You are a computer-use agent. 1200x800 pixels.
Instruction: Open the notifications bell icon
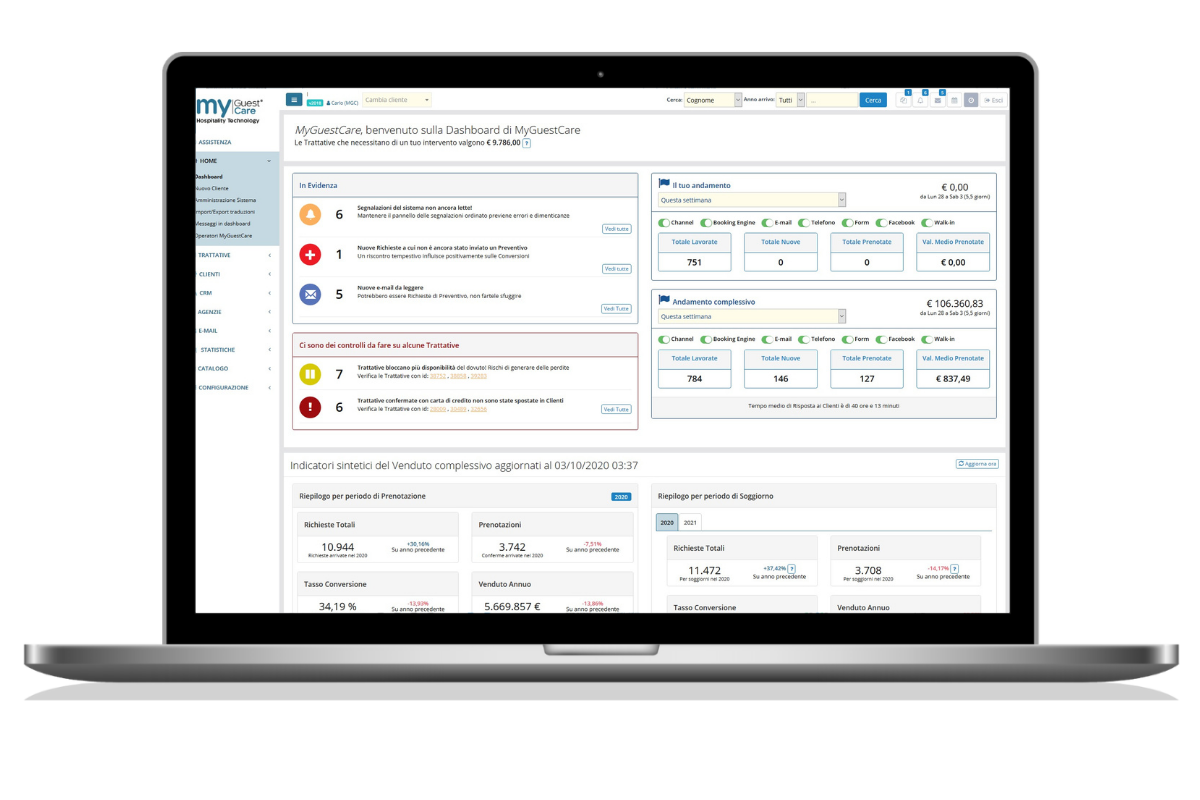[x=920, y=100]
